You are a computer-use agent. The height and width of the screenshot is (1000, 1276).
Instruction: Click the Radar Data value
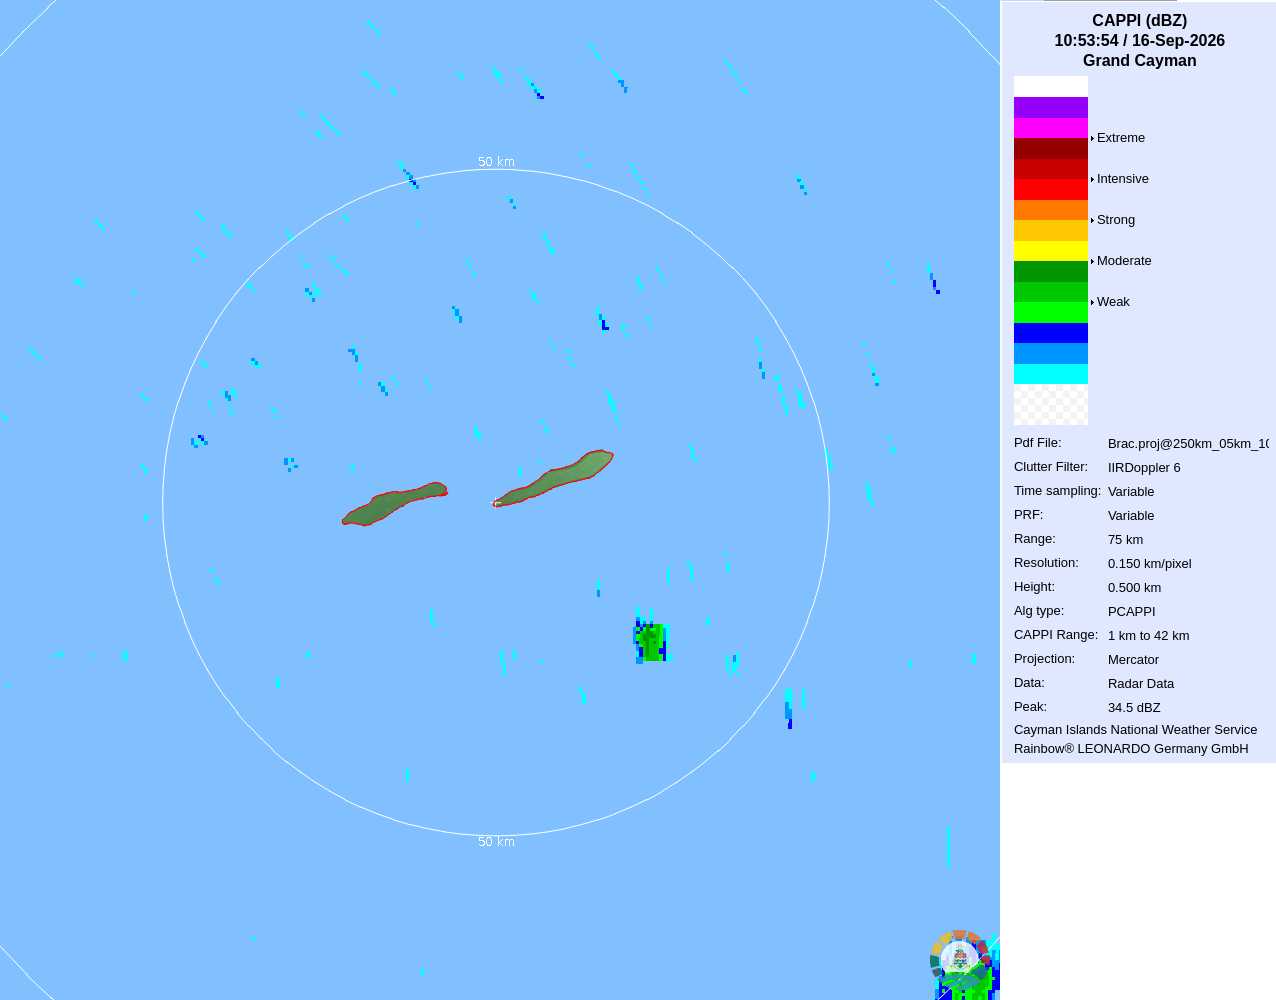[1141, 683]
